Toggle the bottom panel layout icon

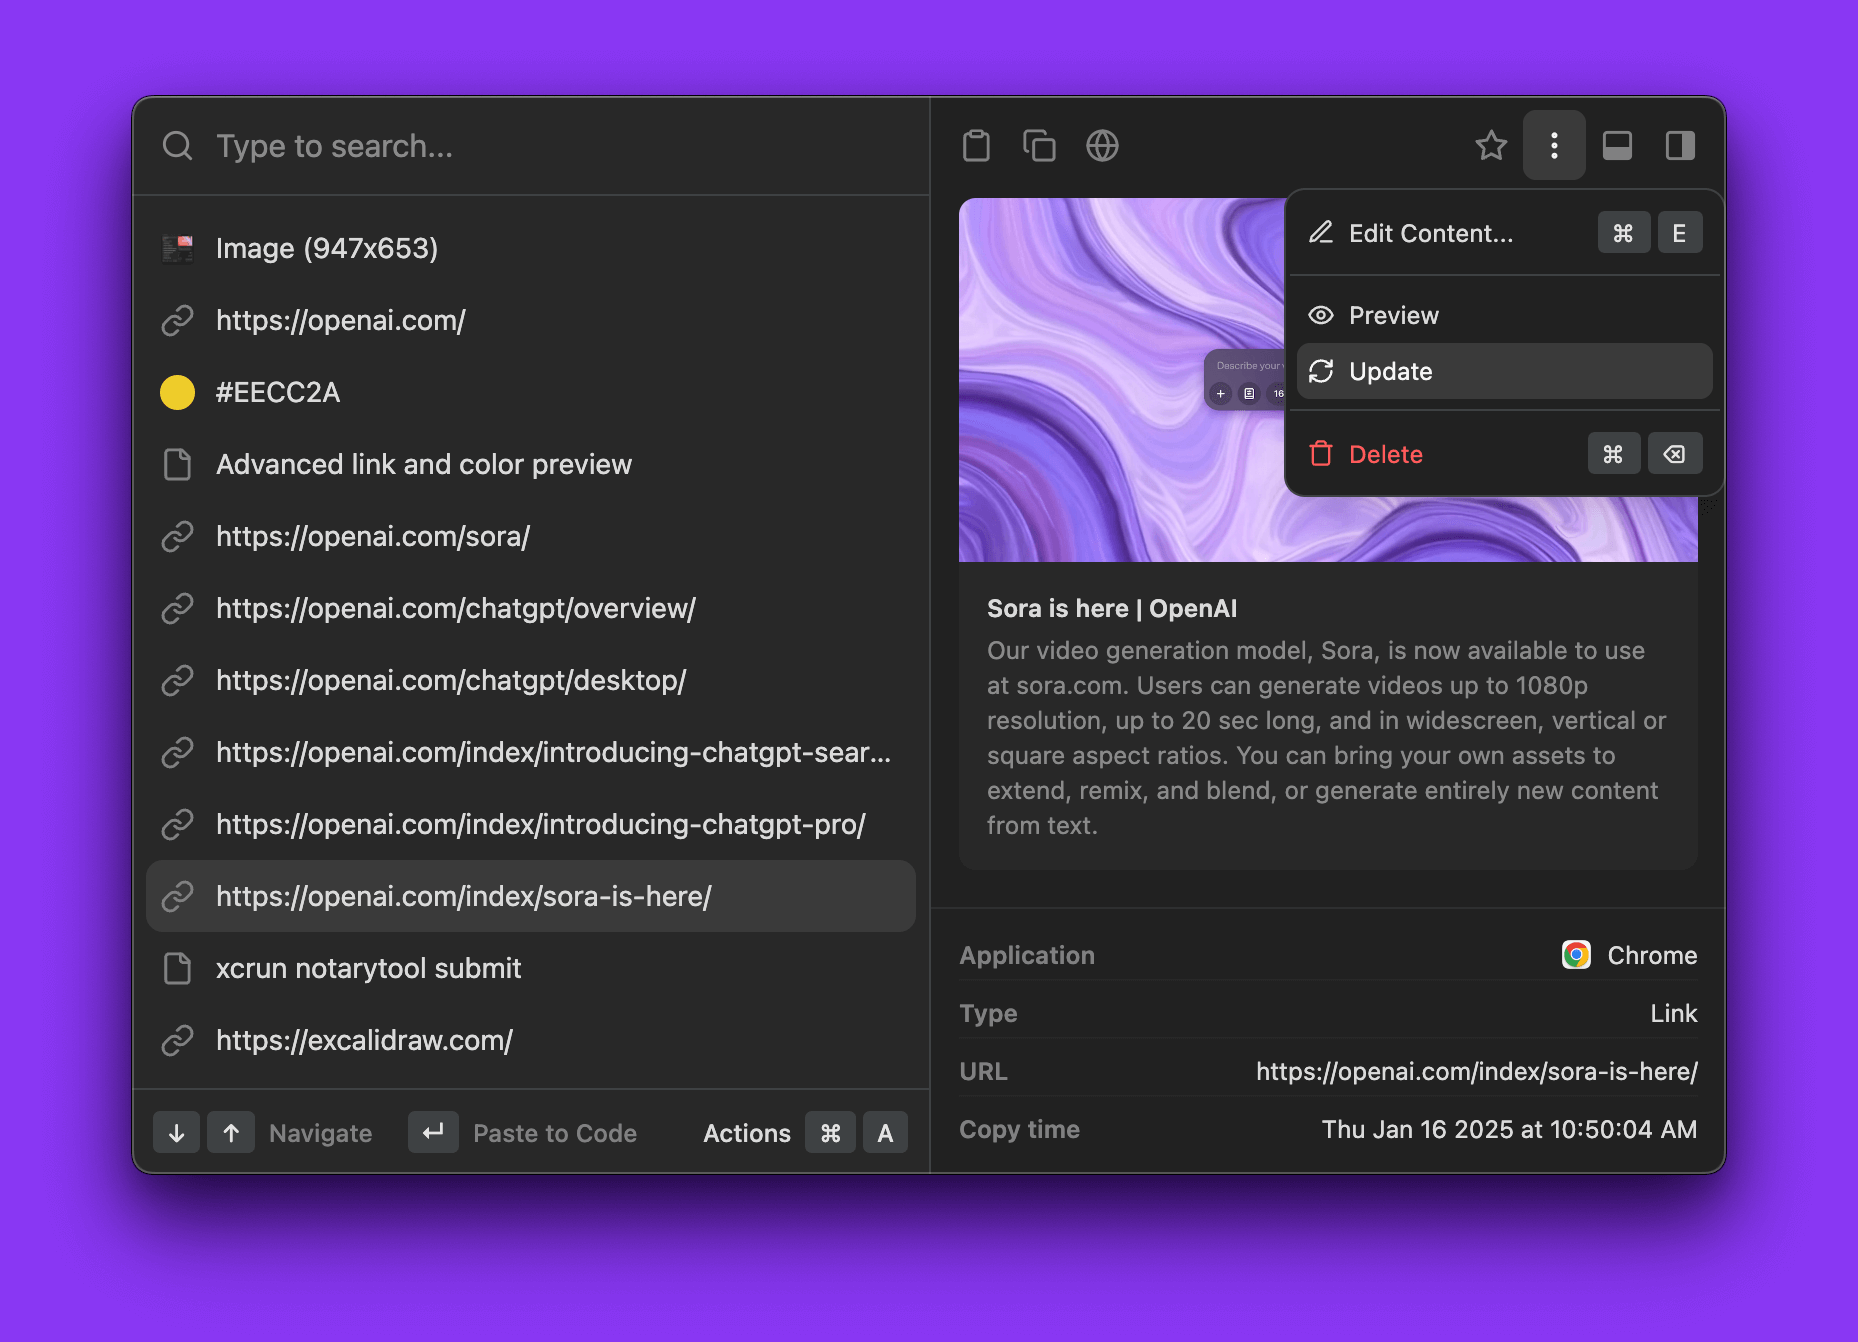(x=1617, y=146)
